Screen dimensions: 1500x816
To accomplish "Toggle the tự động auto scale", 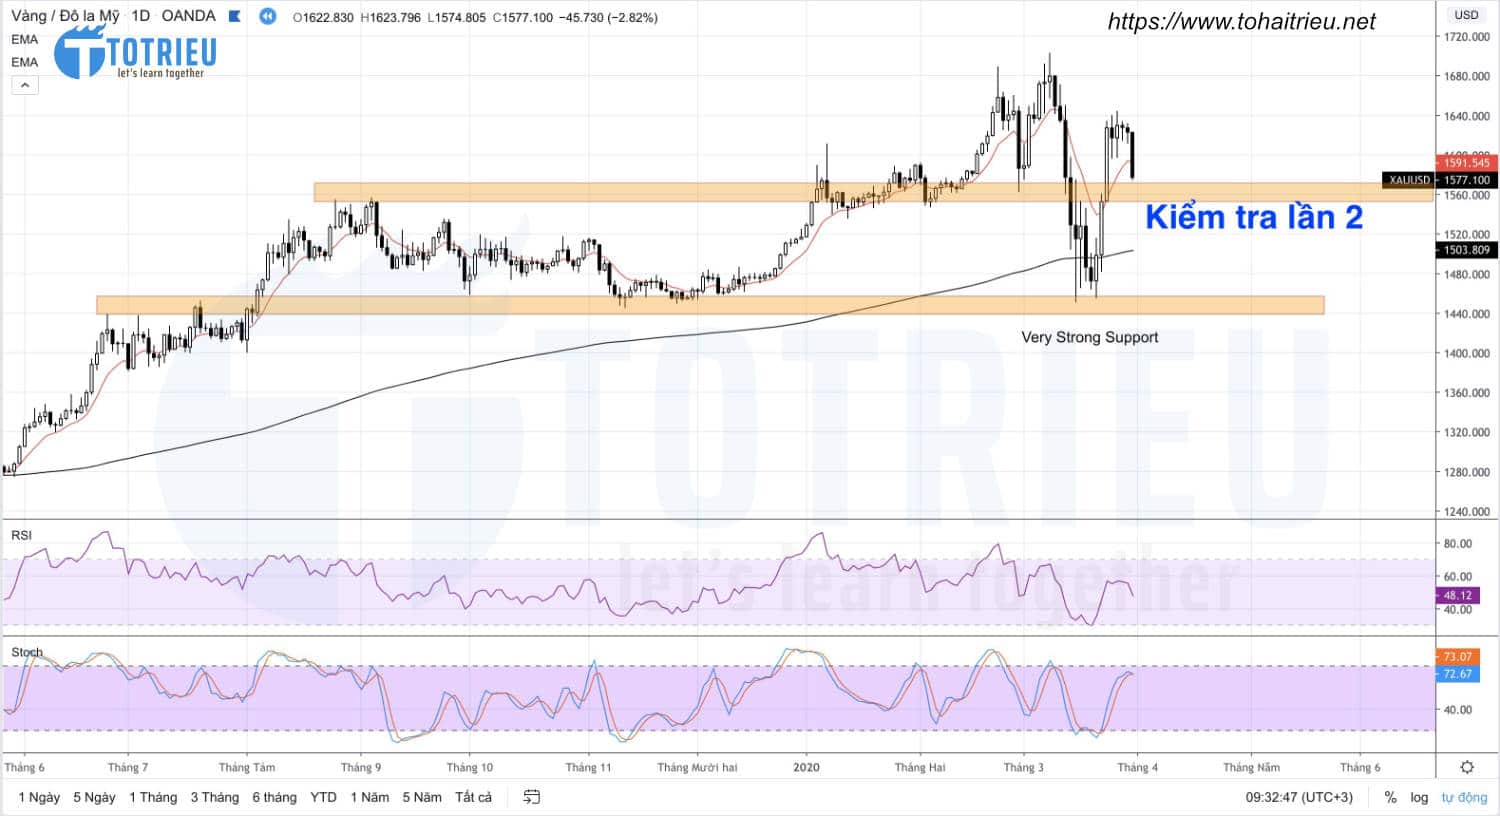I will [1464, 797].
